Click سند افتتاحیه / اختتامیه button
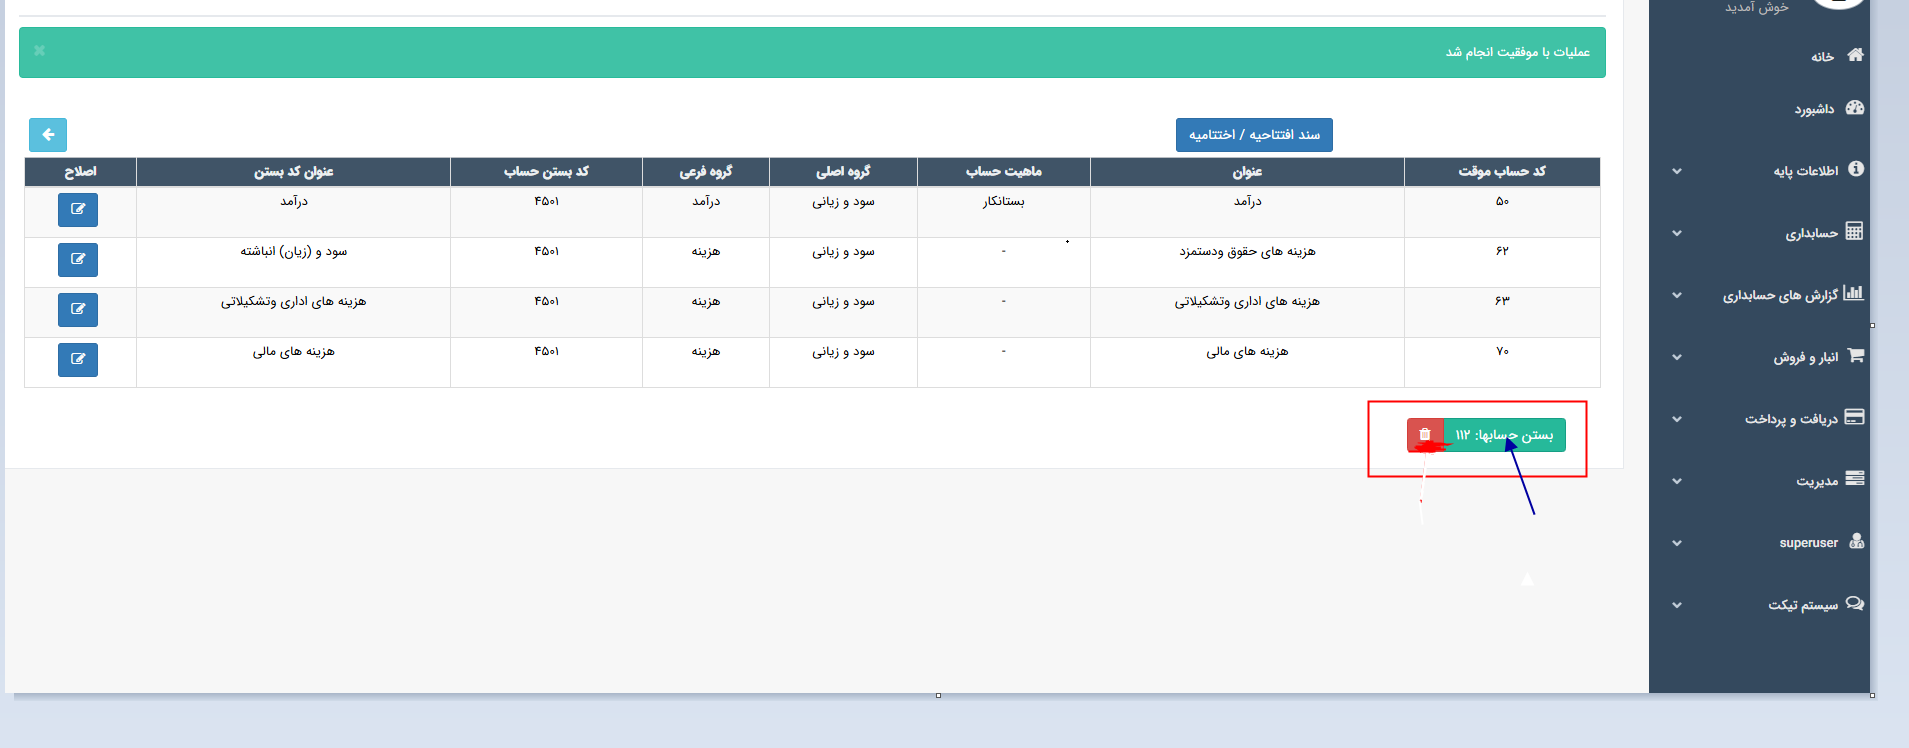 [1254, 135]
